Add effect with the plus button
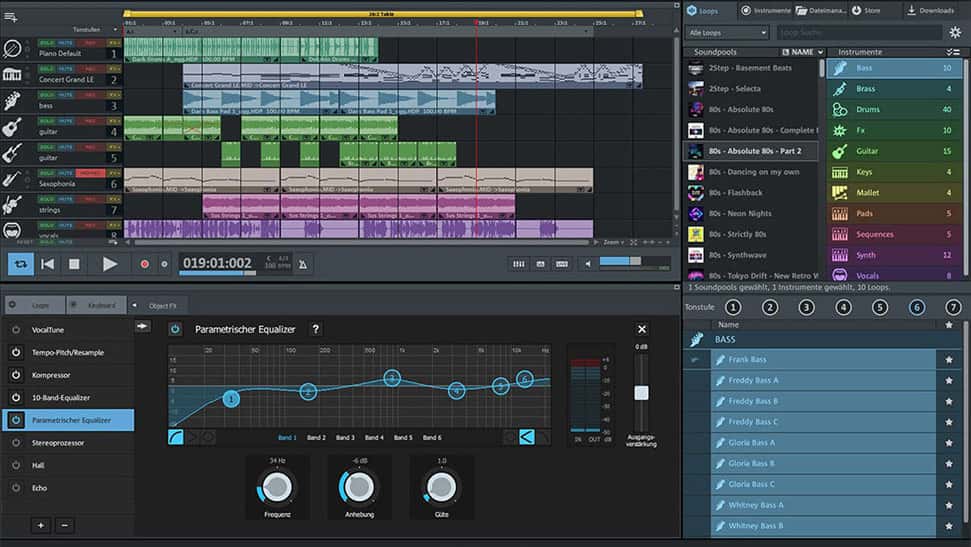 coord(41,526)
